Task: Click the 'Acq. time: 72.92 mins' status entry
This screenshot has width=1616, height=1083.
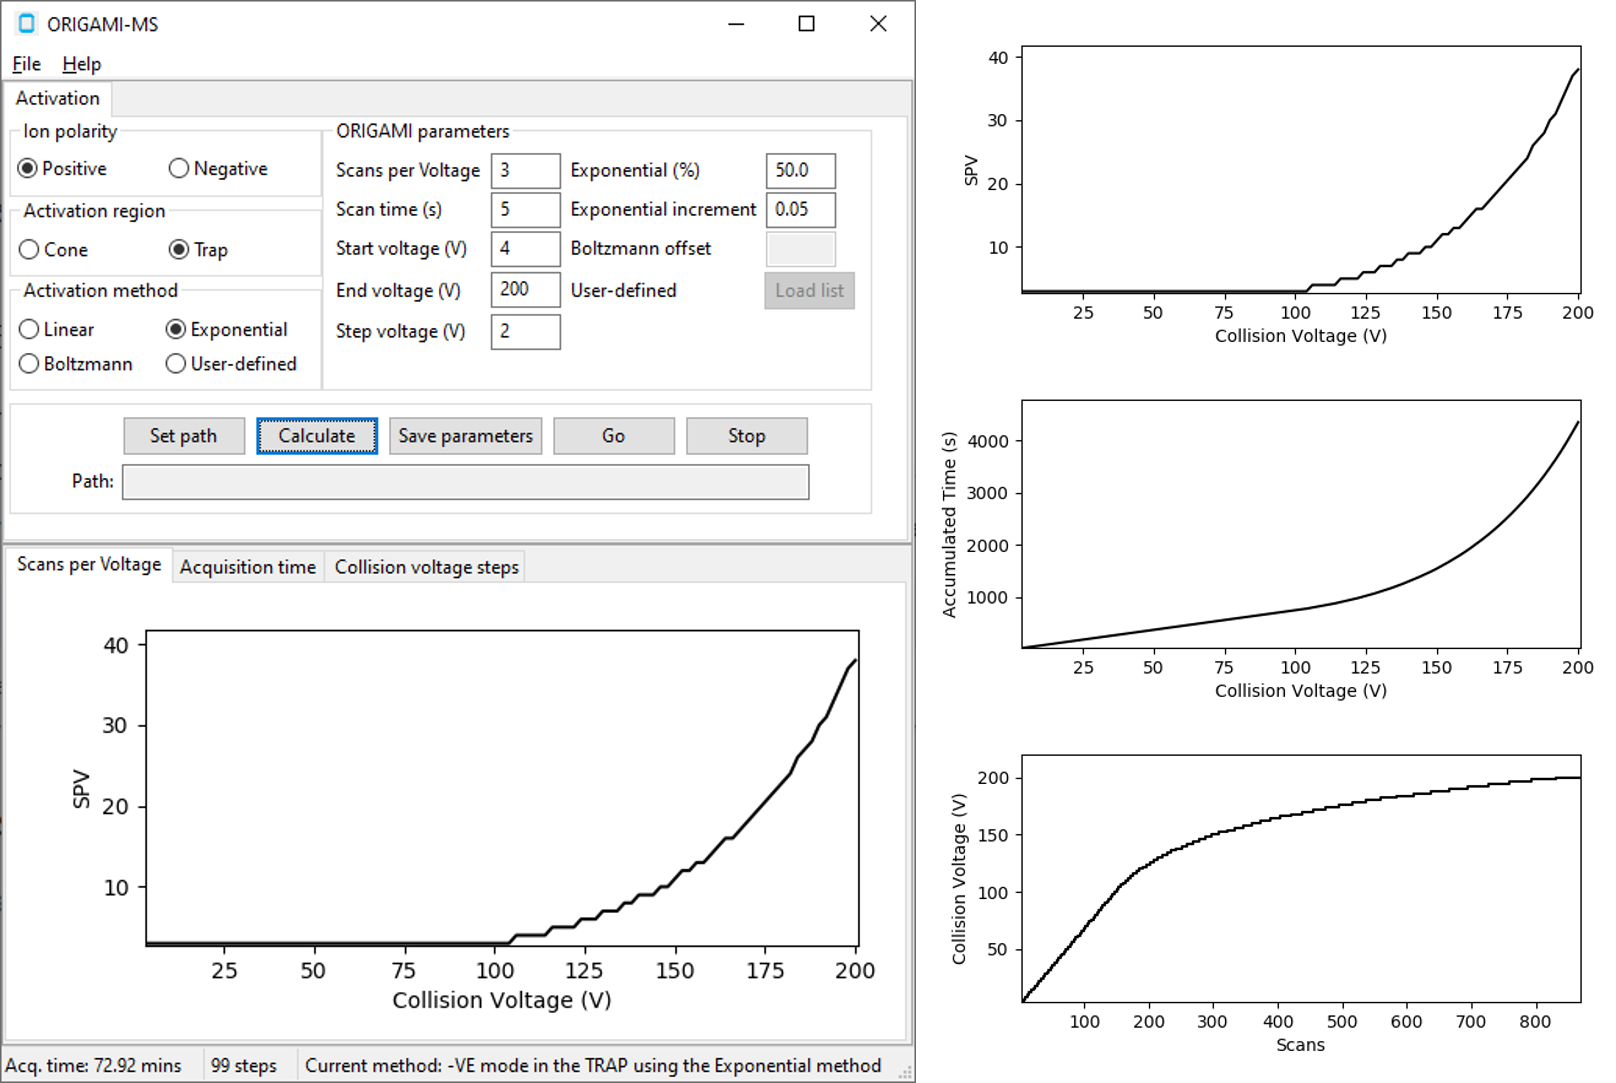Action: pyautogui.click(x=94, y=1066)
